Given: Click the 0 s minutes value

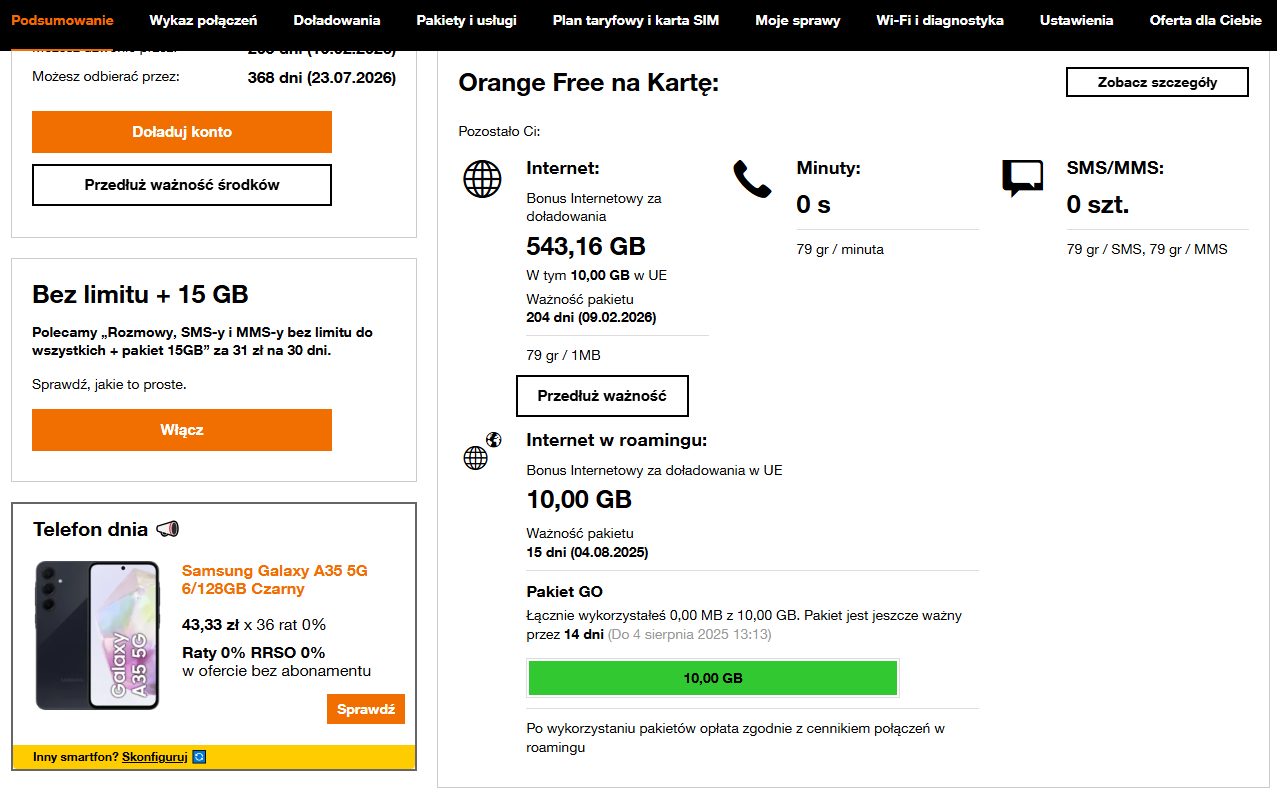Looking at the screenshot, I should click(814, 205).
